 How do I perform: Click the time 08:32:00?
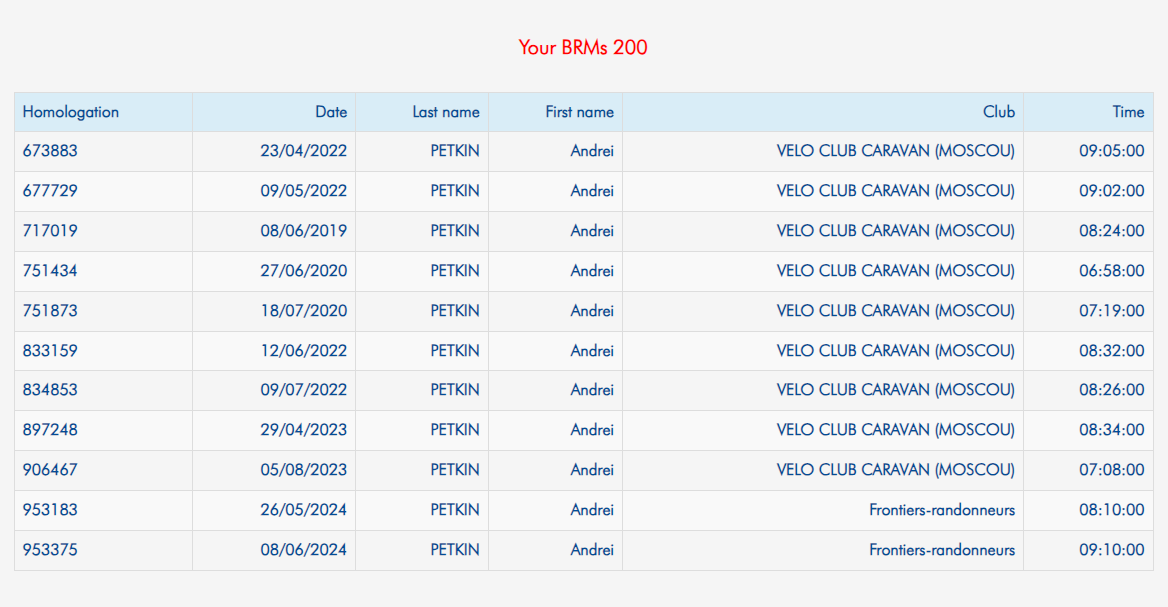pyautogui.click(x=1111, y=351)
